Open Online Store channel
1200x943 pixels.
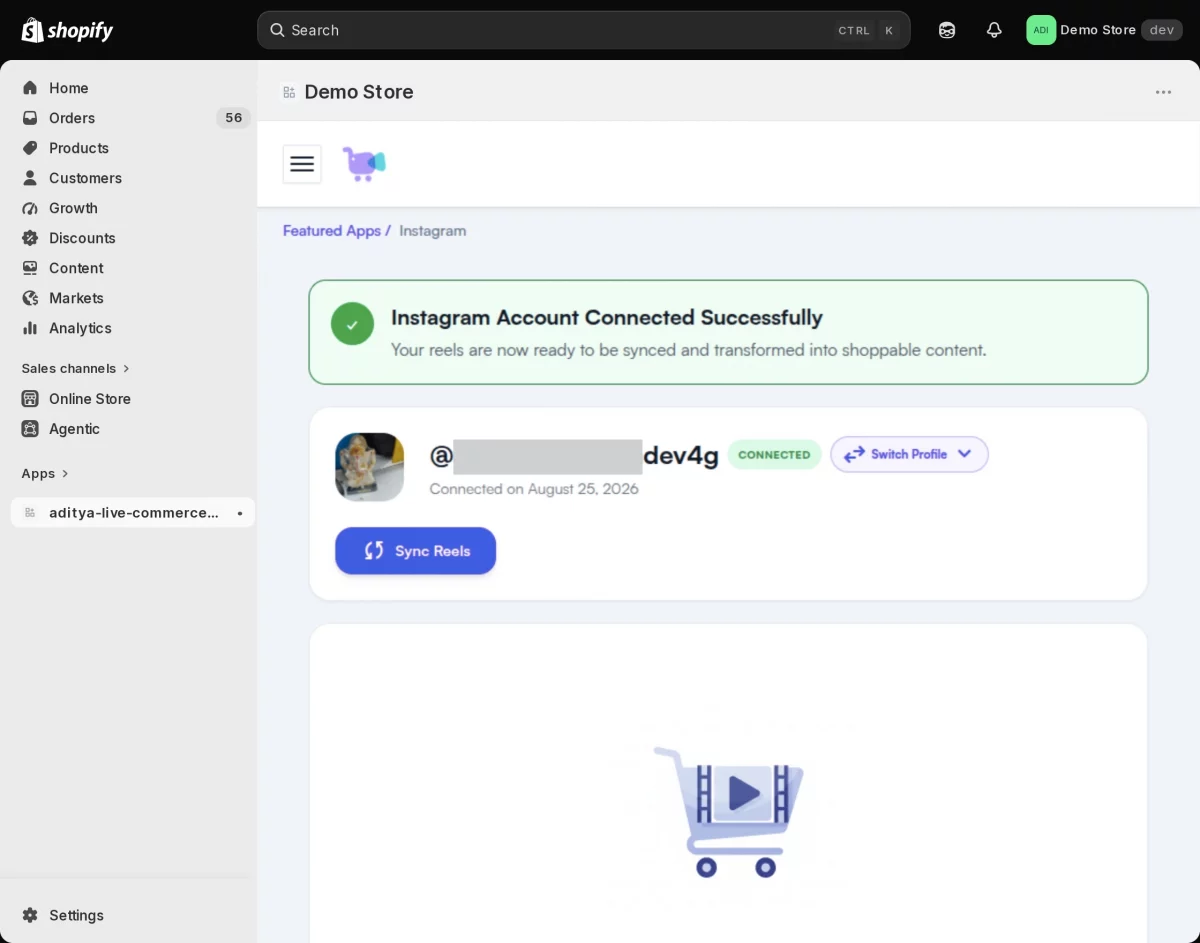click(132, 399)
